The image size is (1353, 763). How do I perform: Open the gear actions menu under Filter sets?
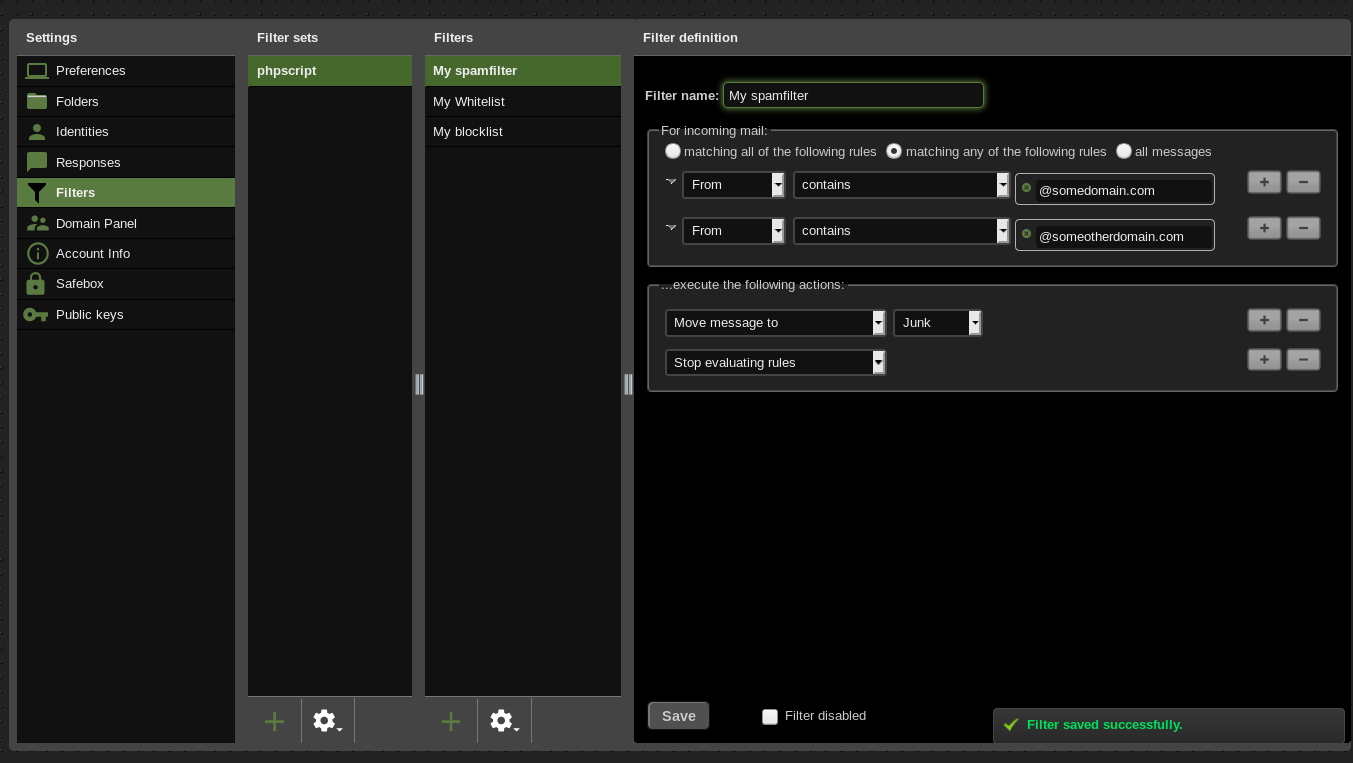pyautogui.click(x=327, y=721)
